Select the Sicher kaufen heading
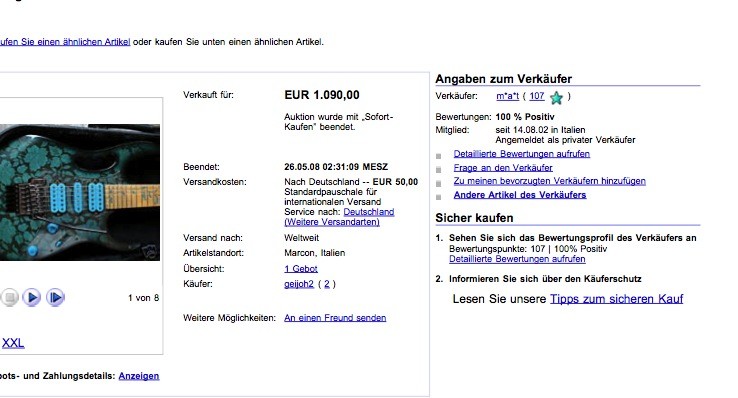The width and height of the screenshot is (738, 398). tap(474, 218)
